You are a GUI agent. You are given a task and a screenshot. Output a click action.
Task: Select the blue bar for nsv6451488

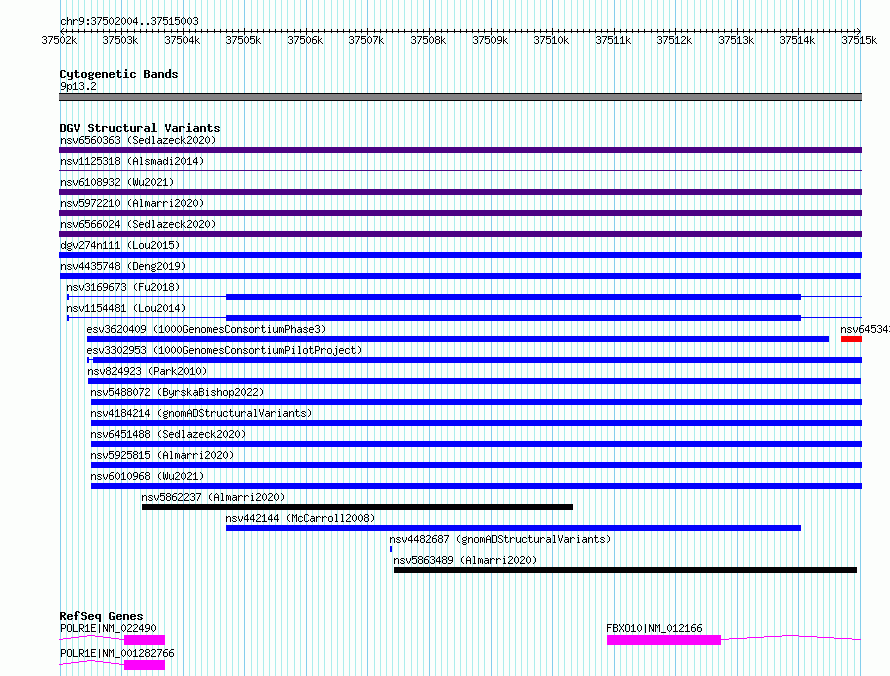point(476,444)
